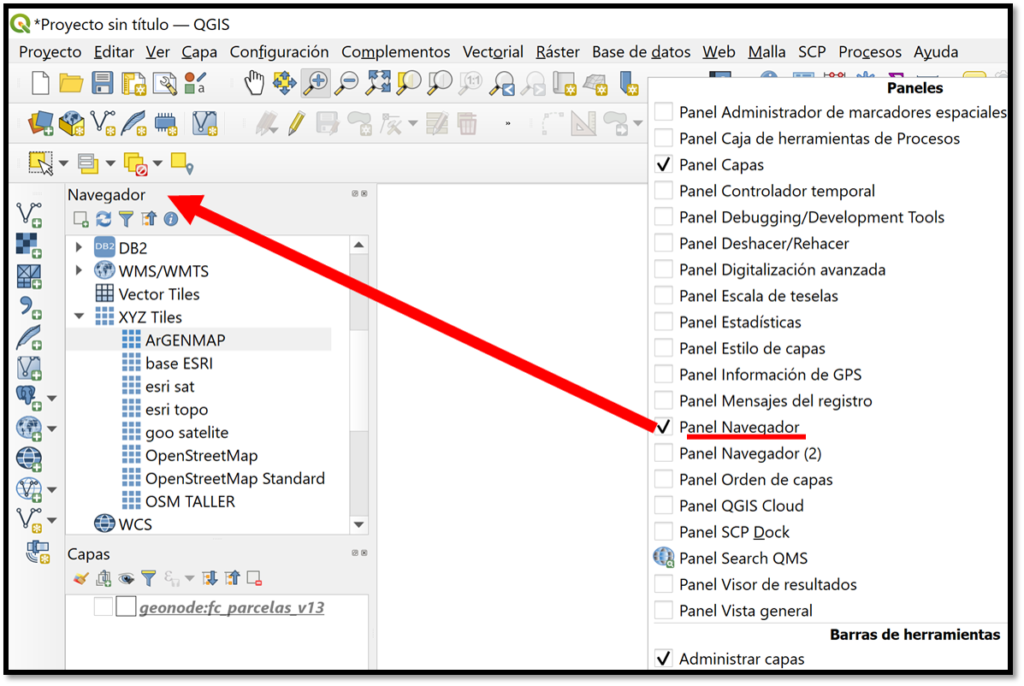Open New Virtual Layer dropdown arrow in sidebar
This screenshot has height=686, width=1024.
click(52, 521)
